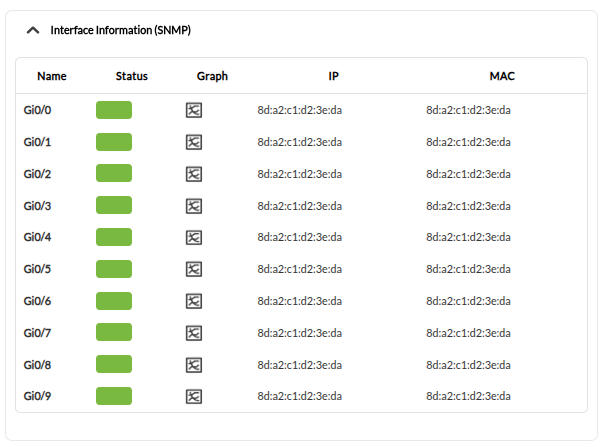Select the Gi0/3 interface name
Viewport: 607px width, 447px height.
(37, 206)
